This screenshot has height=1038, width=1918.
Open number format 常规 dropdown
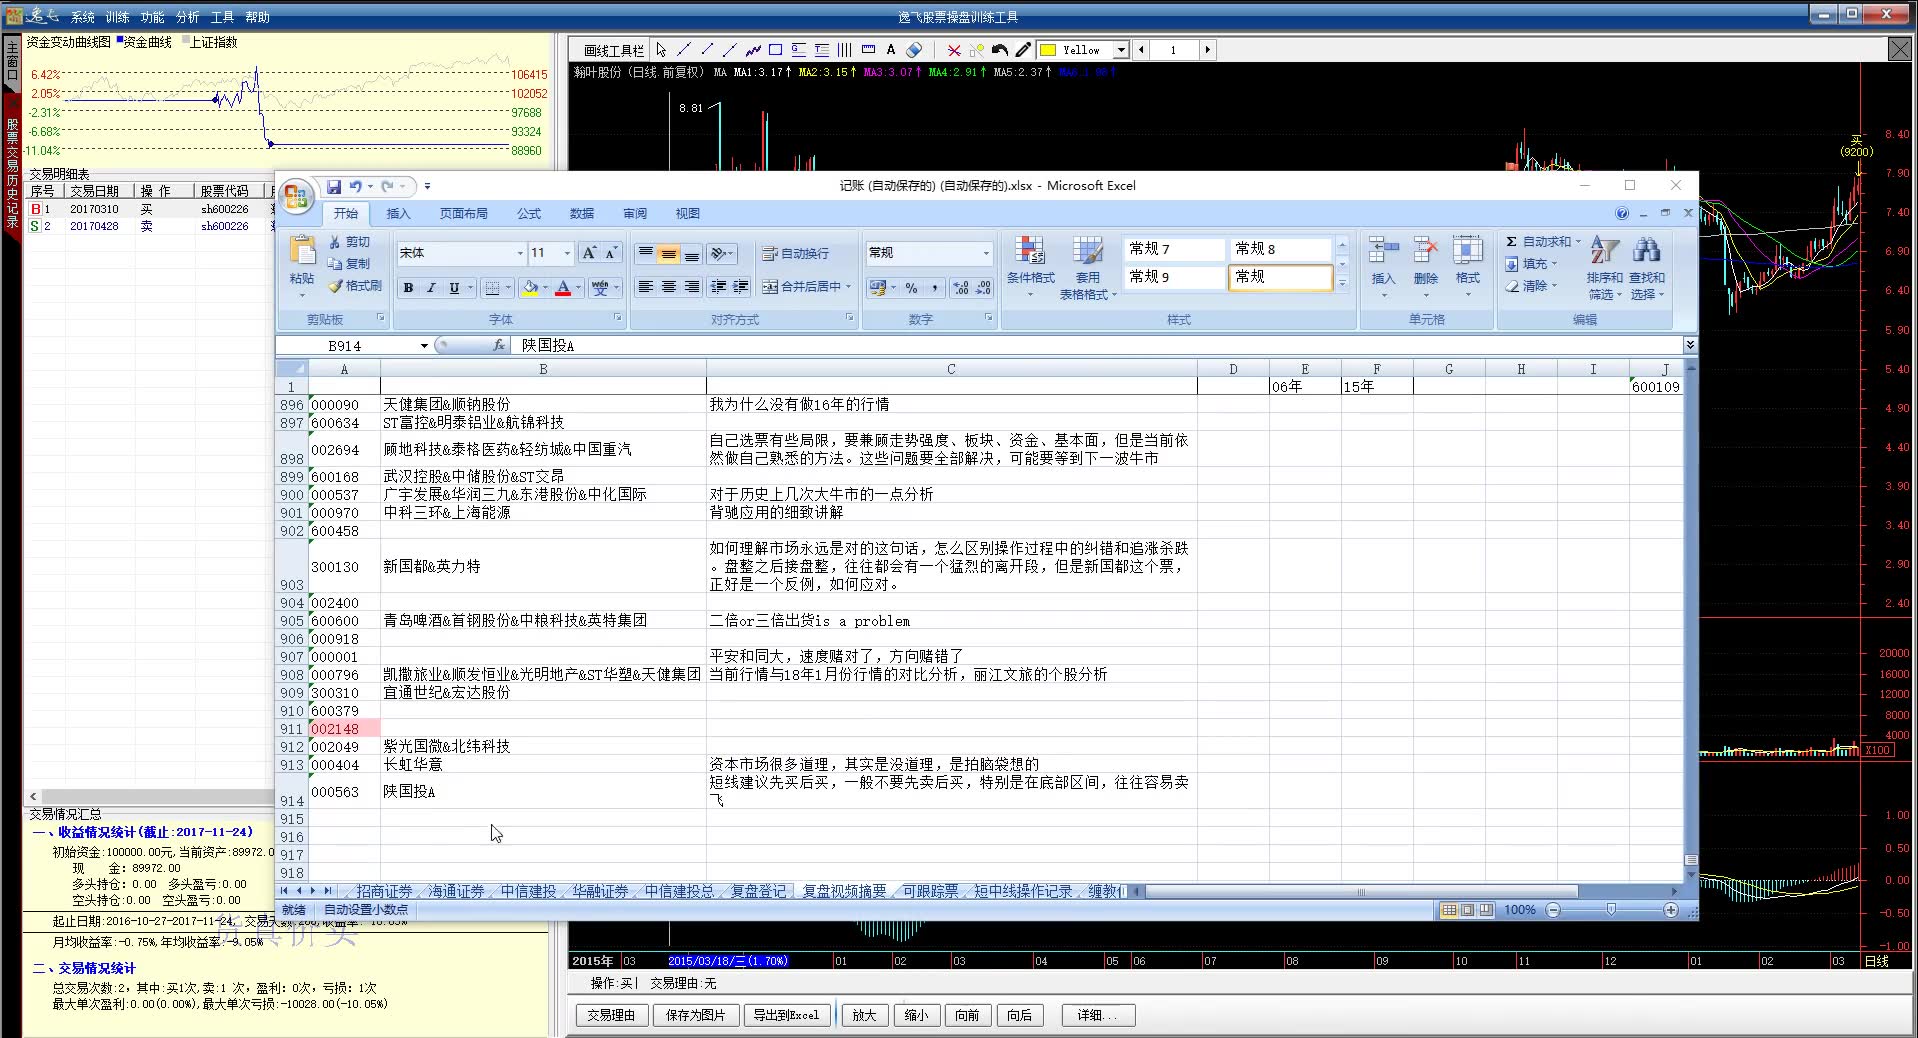click(x=986, y=253)
